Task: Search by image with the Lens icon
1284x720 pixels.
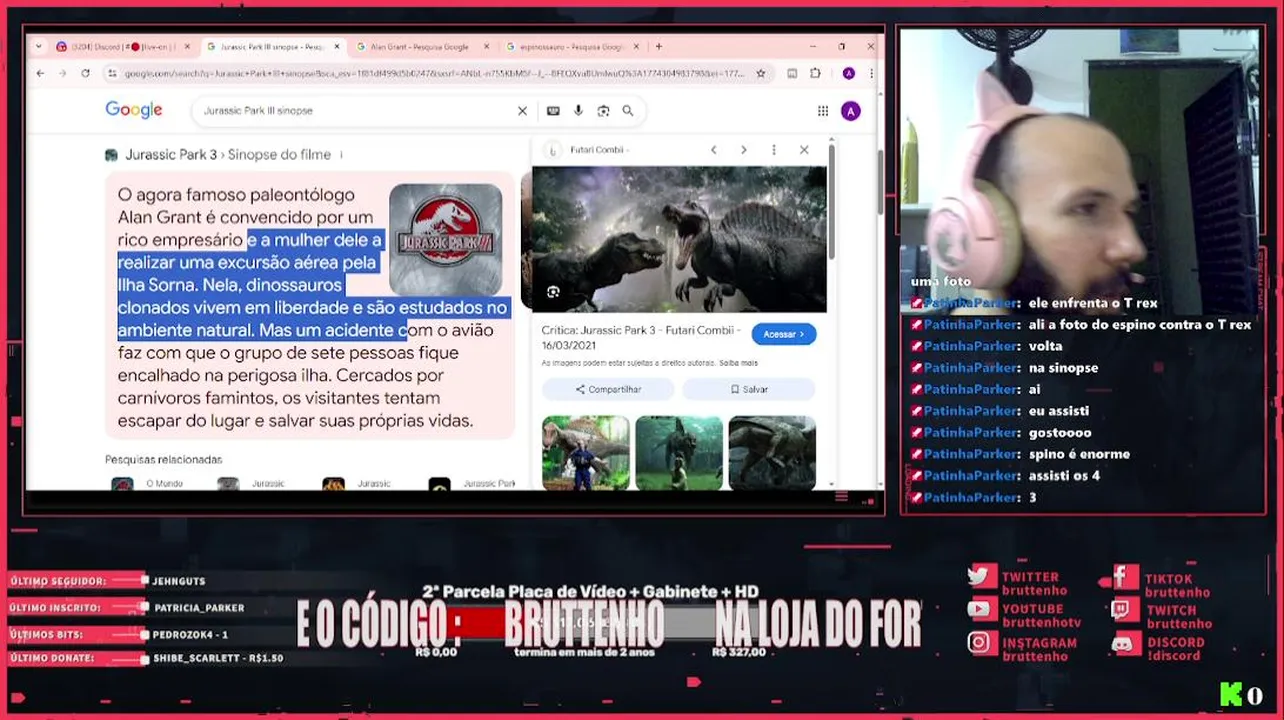Action: [603, 111]
